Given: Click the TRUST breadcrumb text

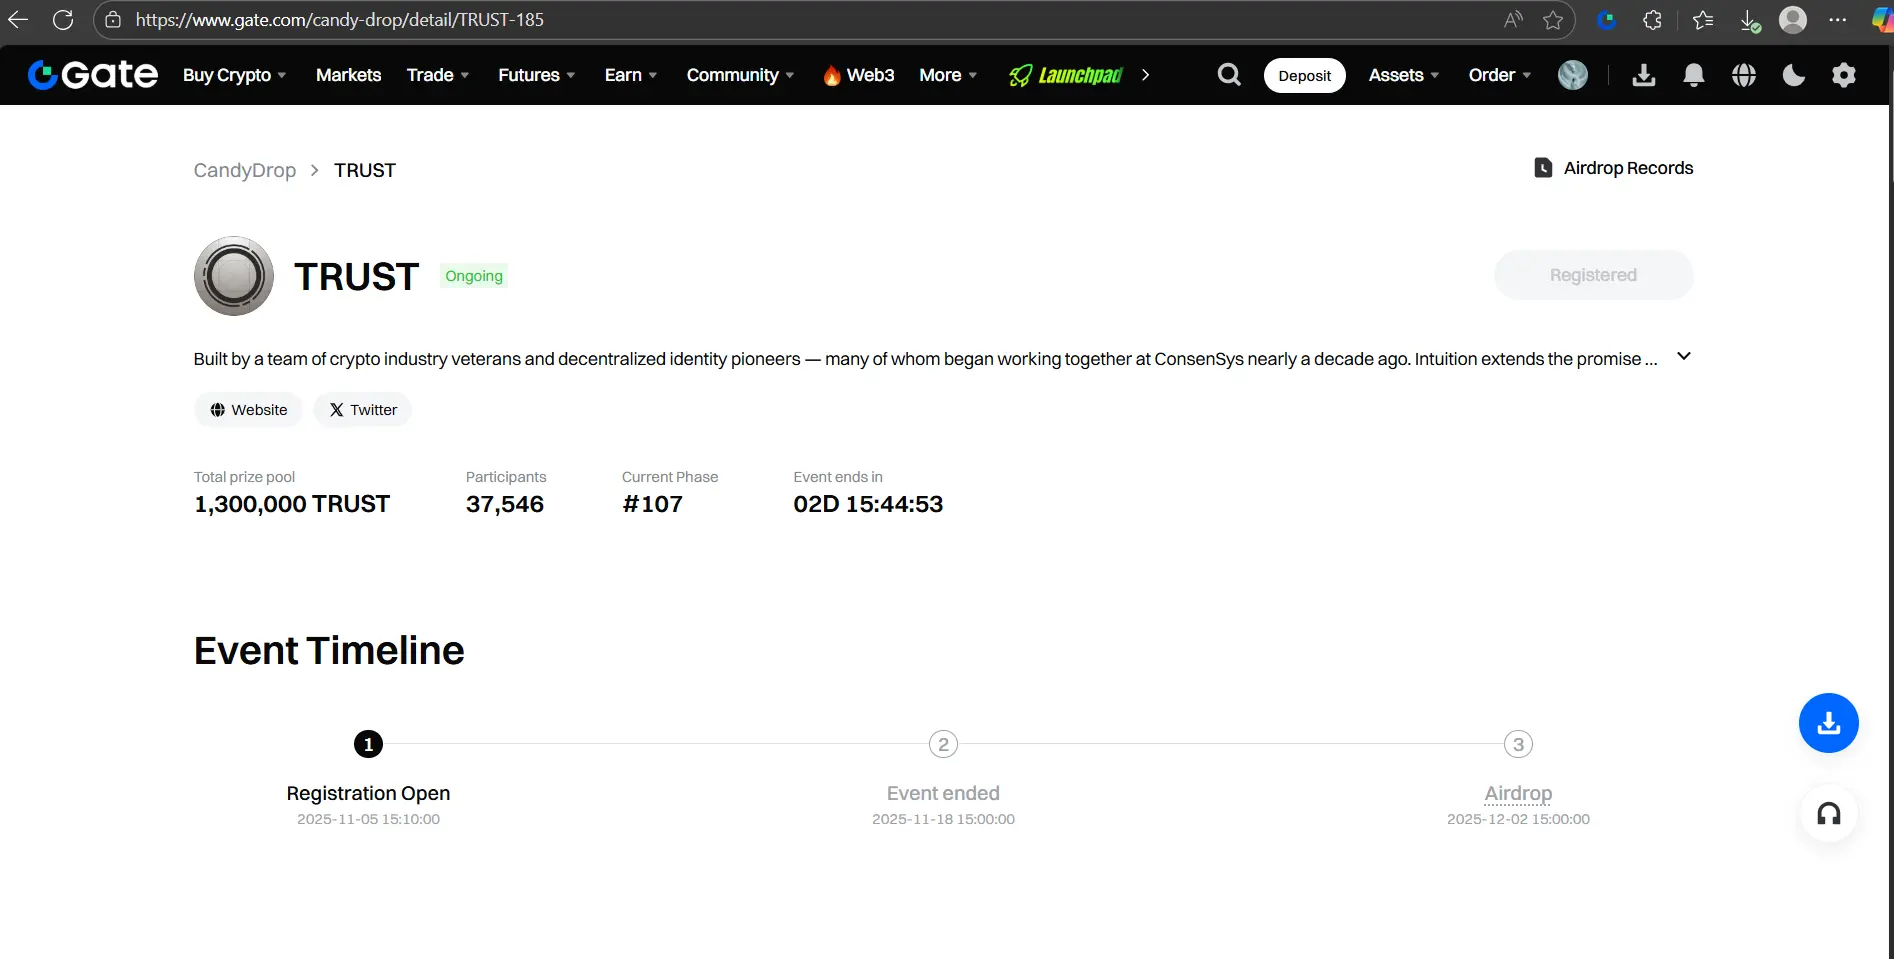Looking at the screenshot, I should 365,170.
